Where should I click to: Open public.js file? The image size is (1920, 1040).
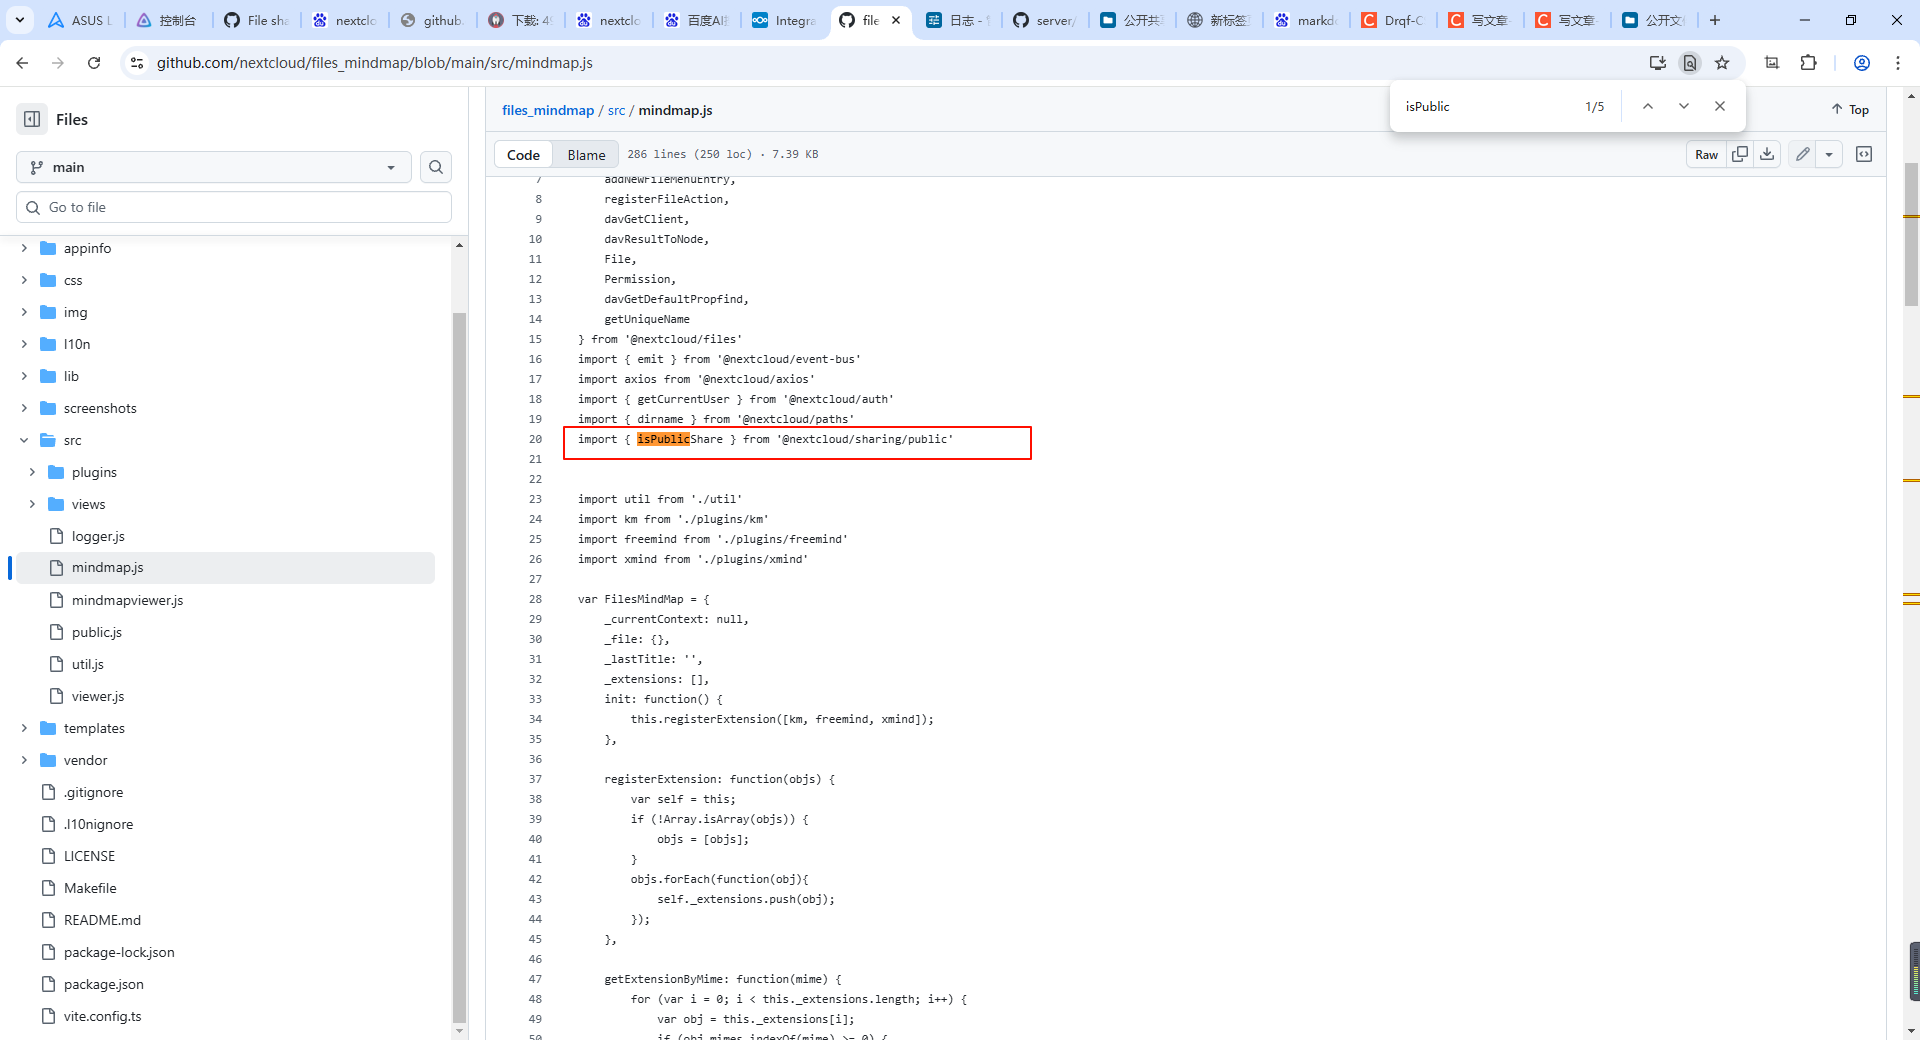tap(97, 632)
